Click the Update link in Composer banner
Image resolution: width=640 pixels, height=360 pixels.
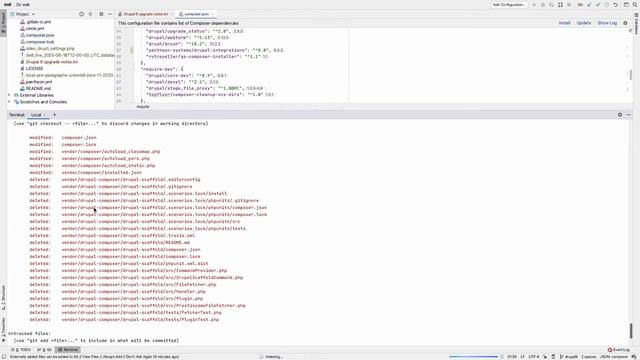[x=584, y=23]
